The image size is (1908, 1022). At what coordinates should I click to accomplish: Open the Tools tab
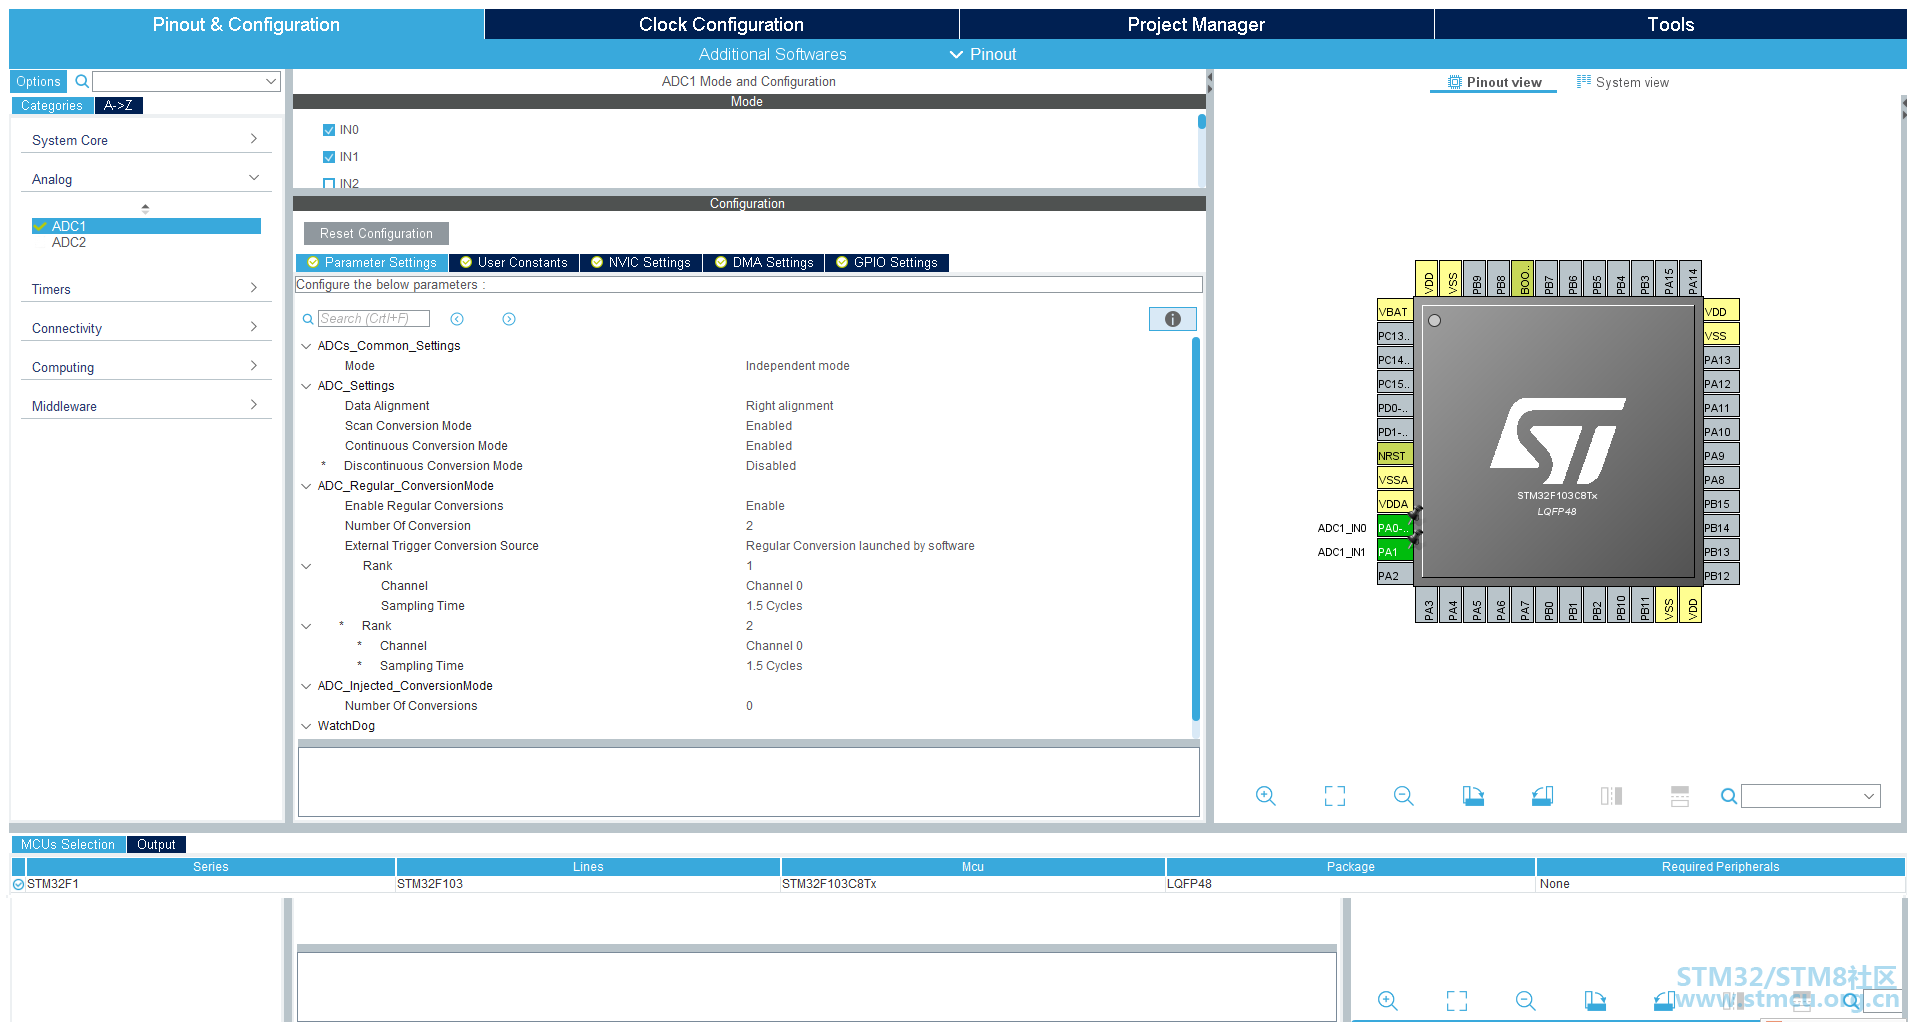[1671, 24]
